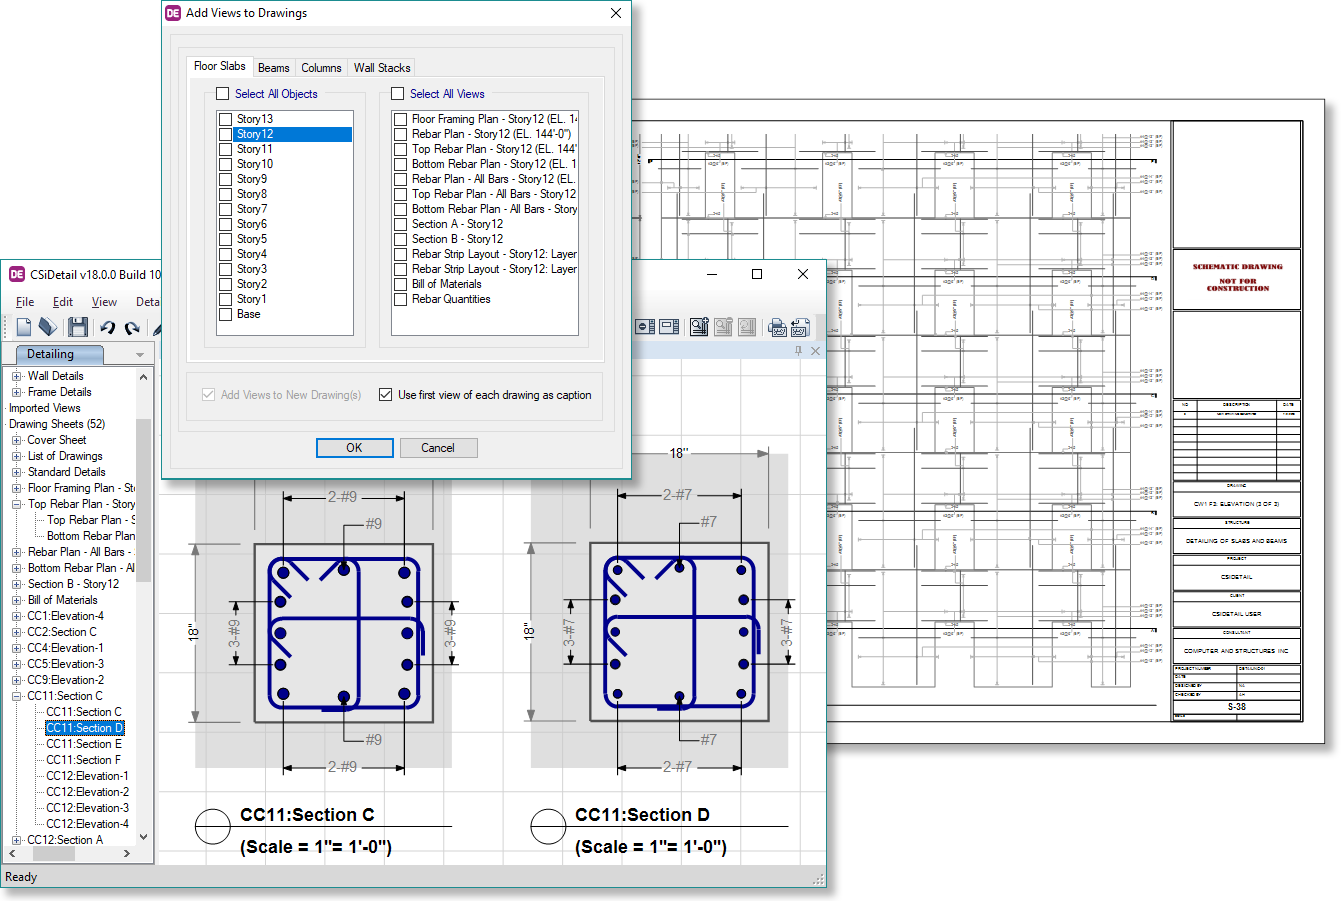1342x901 pixels.
Task: Click the CC11:Section C column drawing
Action: (x=343, y=633)
